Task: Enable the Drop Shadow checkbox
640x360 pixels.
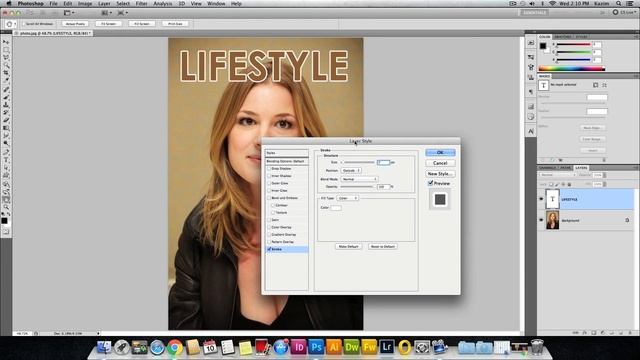Action: (269, 169)
